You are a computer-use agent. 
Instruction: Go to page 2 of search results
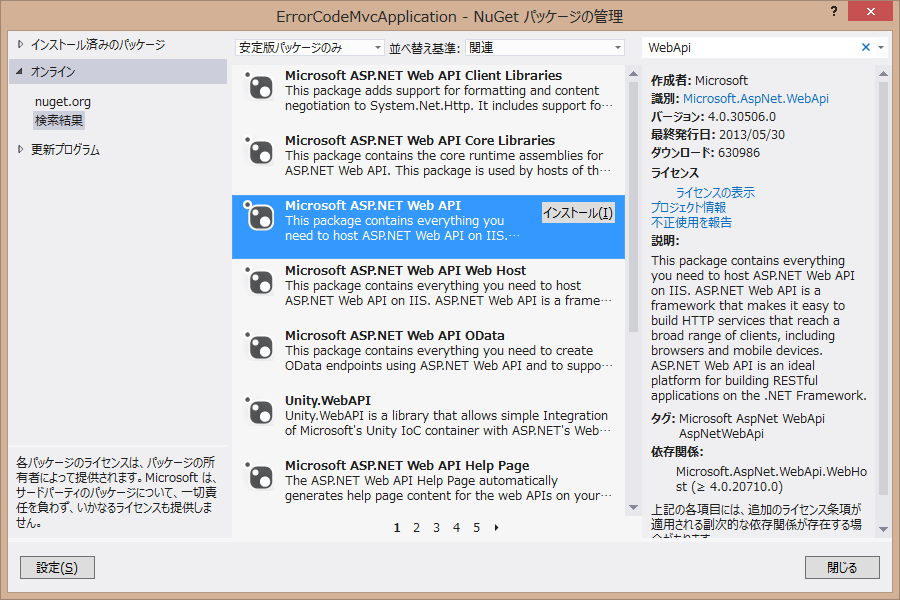tap(416, 527)
